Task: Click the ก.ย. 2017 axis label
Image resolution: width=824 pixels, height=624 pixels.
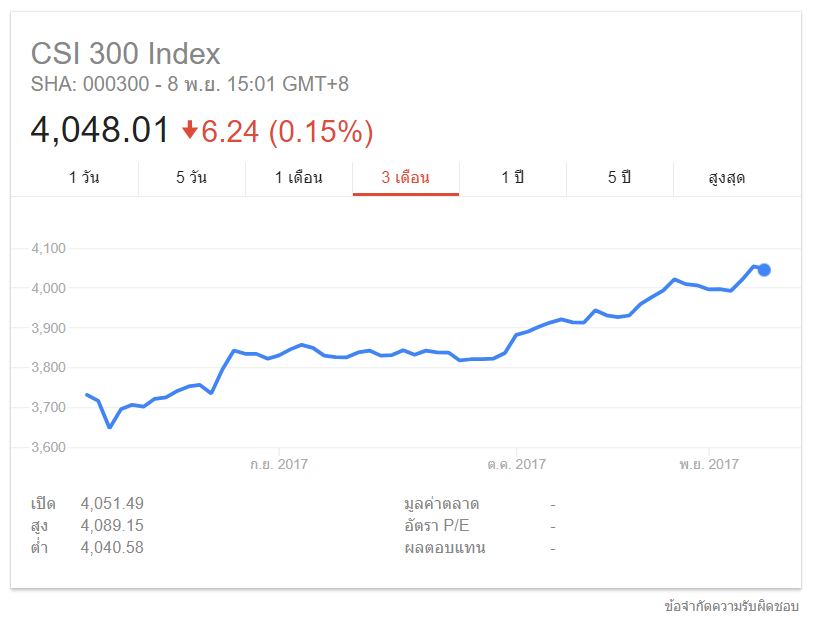Action: tap(279, 464)
